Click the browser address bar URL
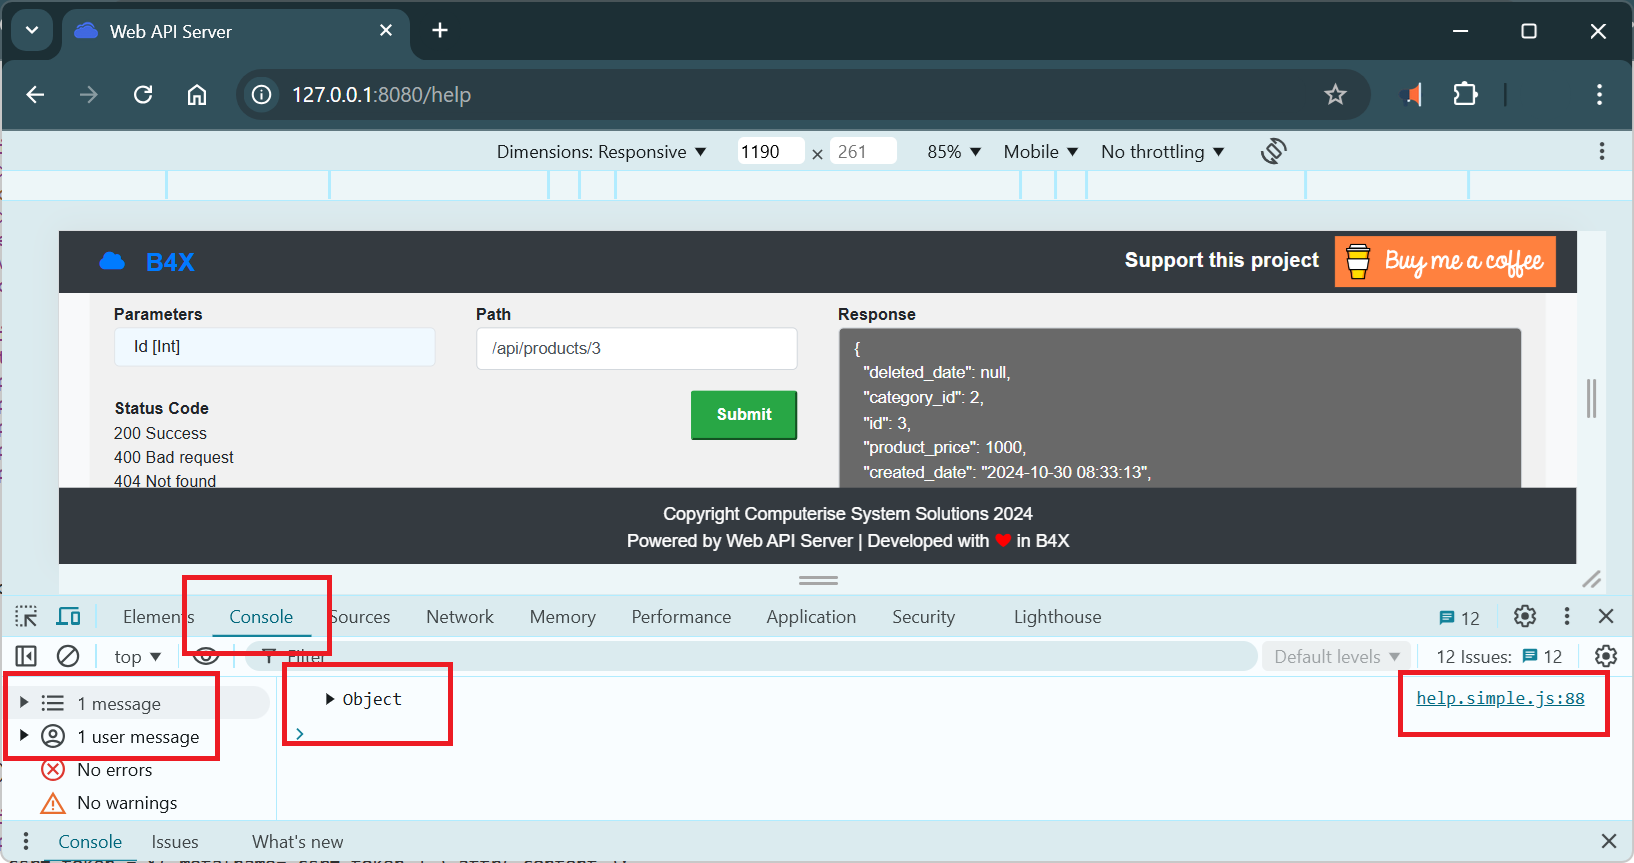The image size is (1634, 863). (x=381, y=95)
